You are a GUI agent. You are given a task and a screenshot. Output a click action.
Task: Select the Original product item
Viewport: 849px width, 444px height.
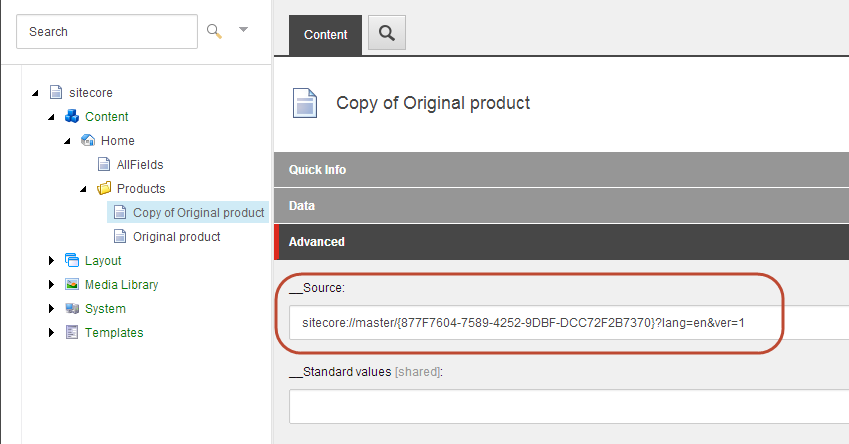(x=176, y=237)
